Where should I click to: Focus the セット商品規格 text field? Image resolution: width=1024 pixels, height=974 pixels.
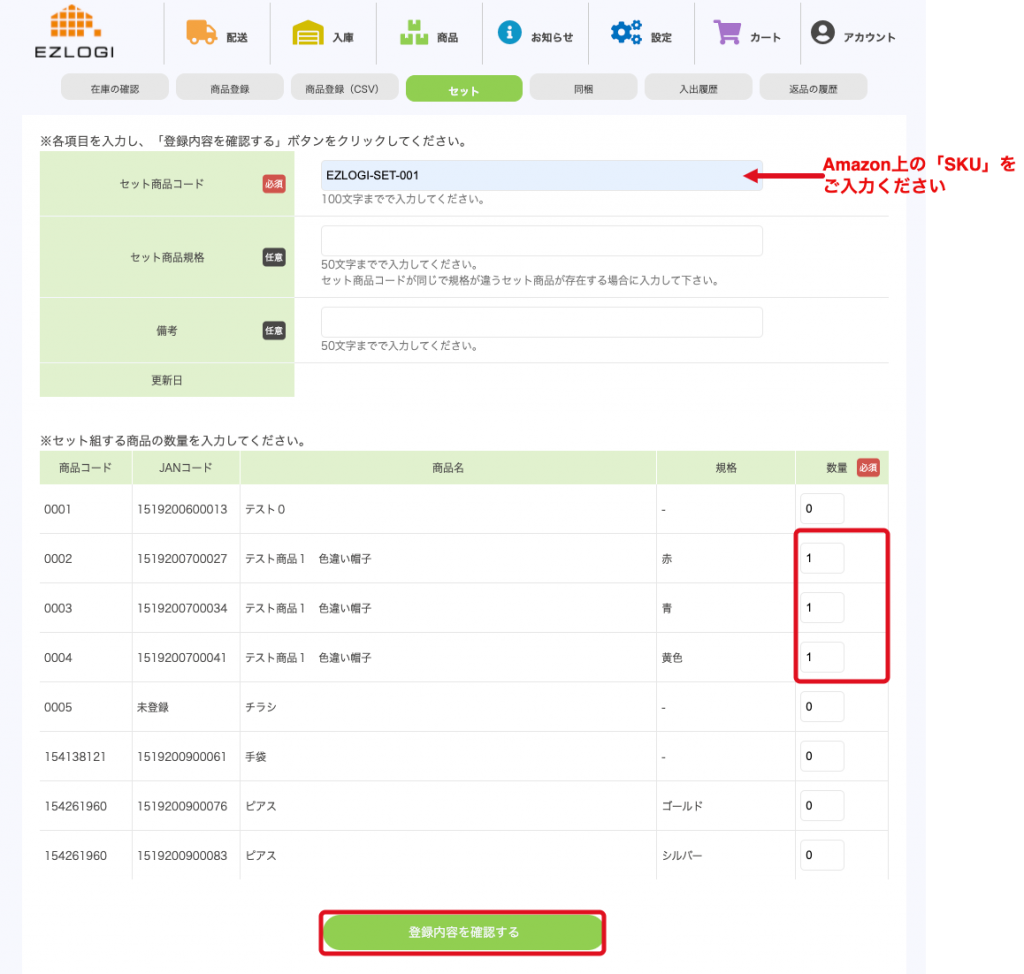[541, 241]
